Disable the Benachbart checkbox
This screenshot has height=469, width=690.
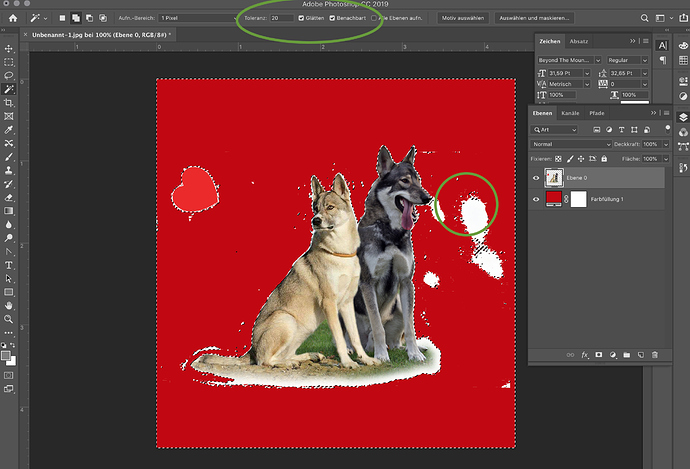(x=332, y=18)
